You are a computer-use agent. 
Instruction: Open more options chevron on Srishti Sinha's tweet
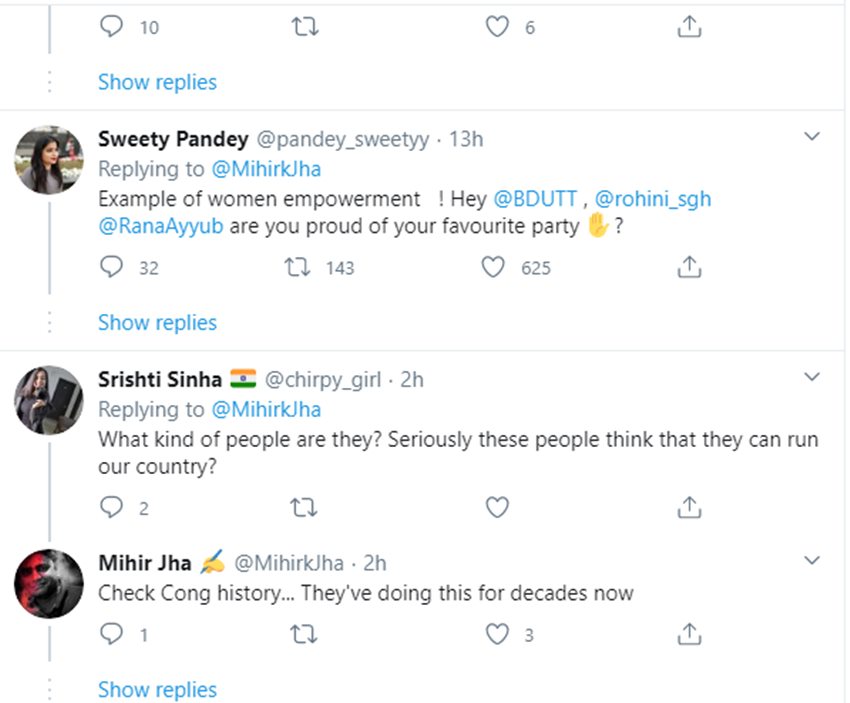812,377
